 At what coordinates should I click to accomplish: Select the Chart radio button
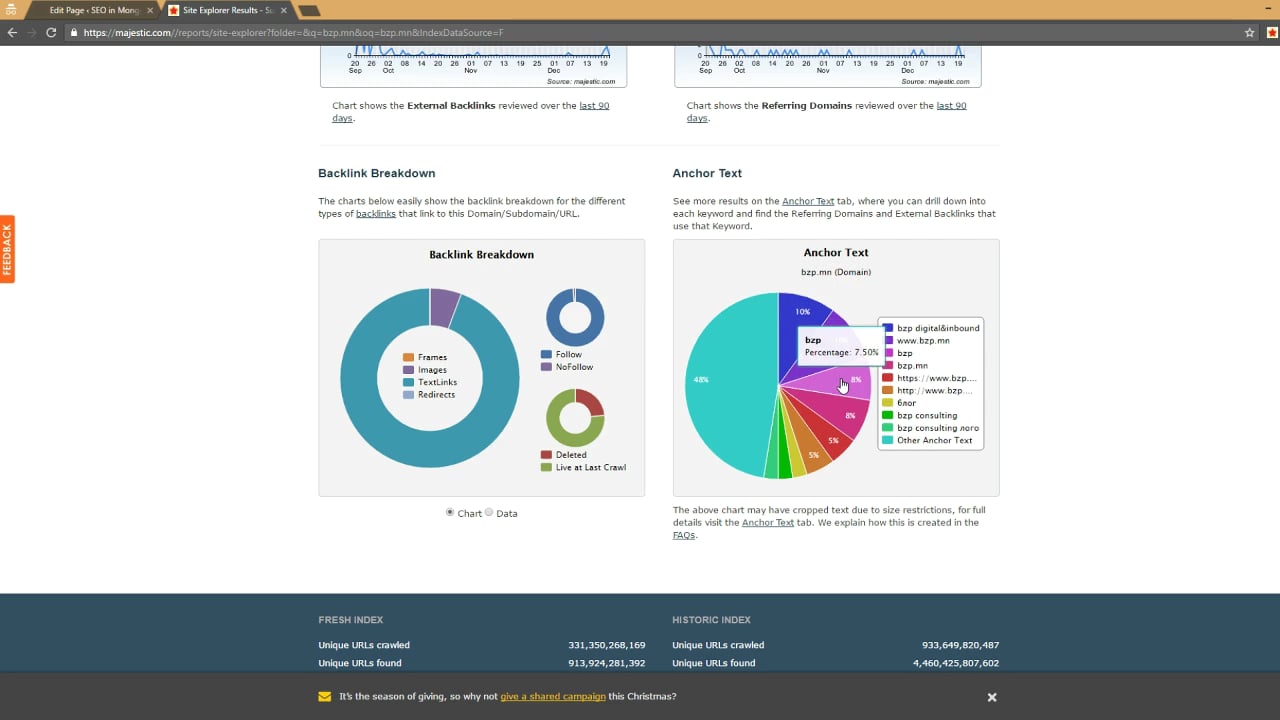click(450, 512)
